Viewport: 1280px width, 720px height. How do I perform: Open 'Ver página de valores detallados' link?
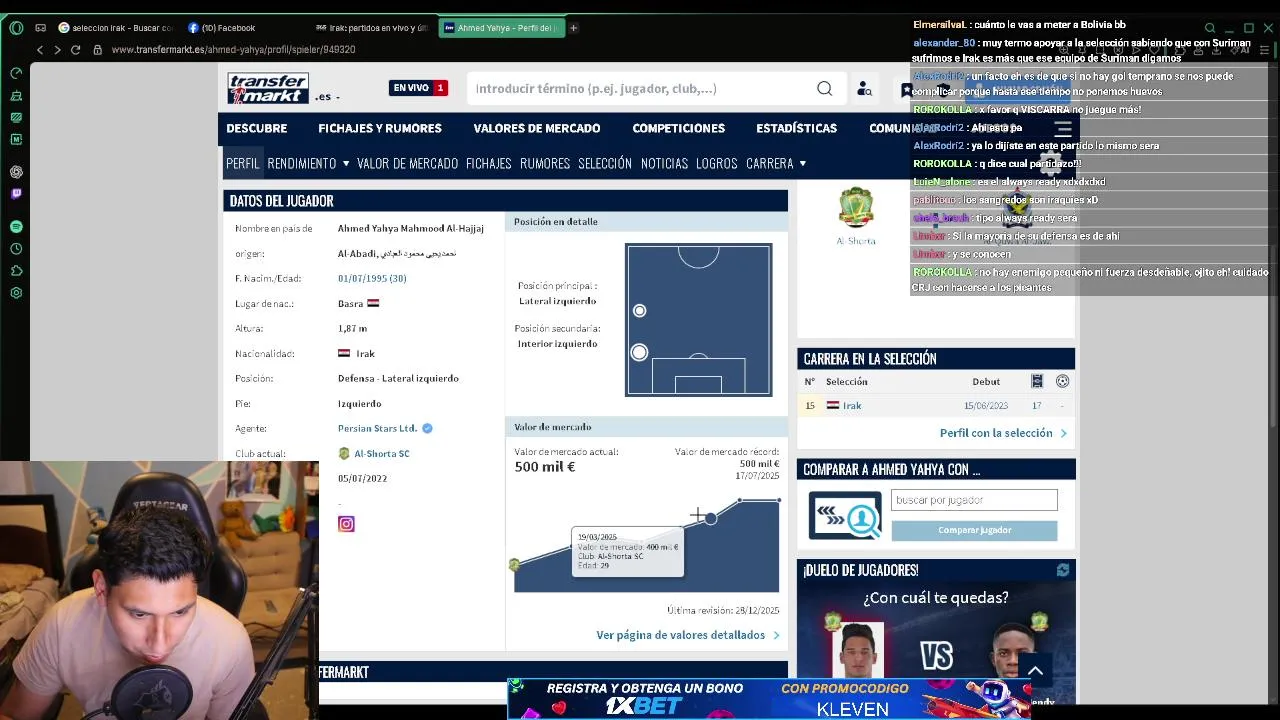687,635
